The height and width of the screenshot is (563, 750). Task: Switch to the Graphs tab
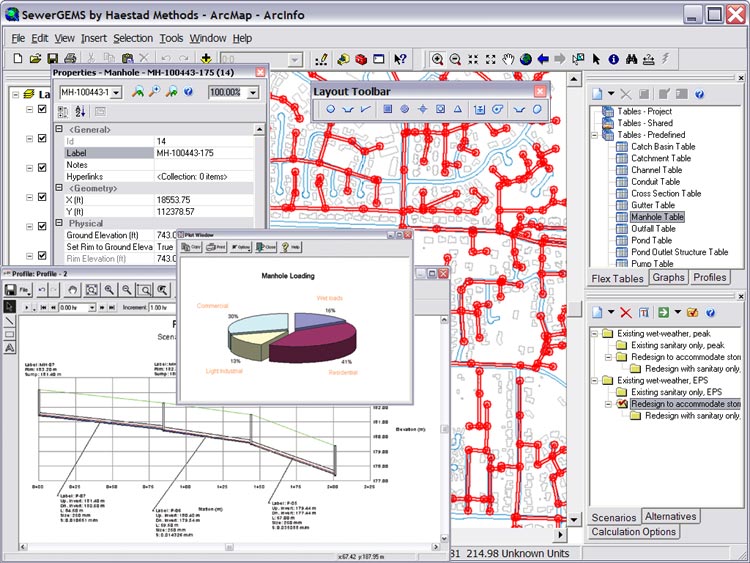point(668,277)
